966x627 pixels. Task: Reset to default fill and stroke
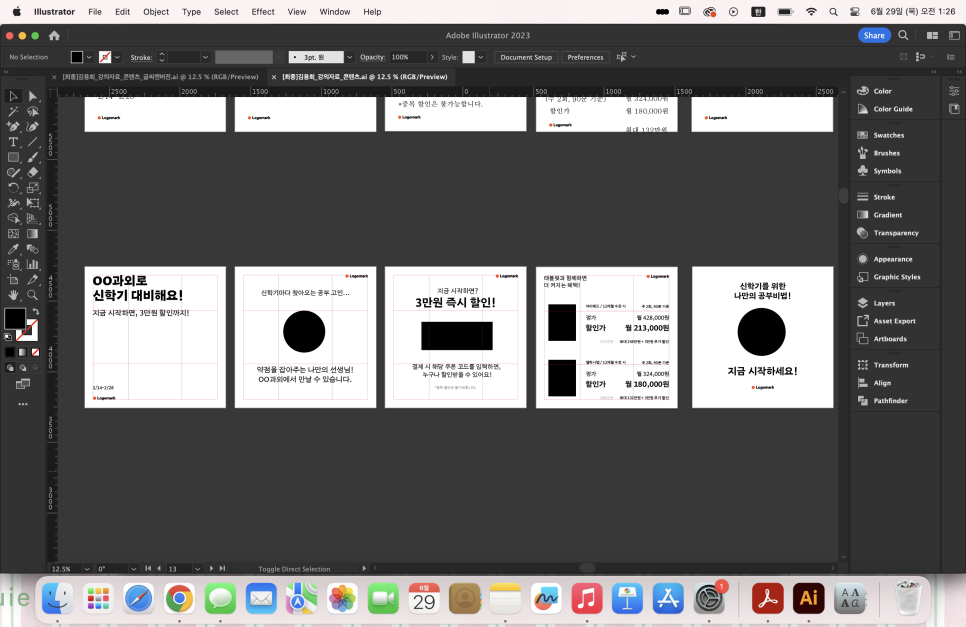(8, 337)
